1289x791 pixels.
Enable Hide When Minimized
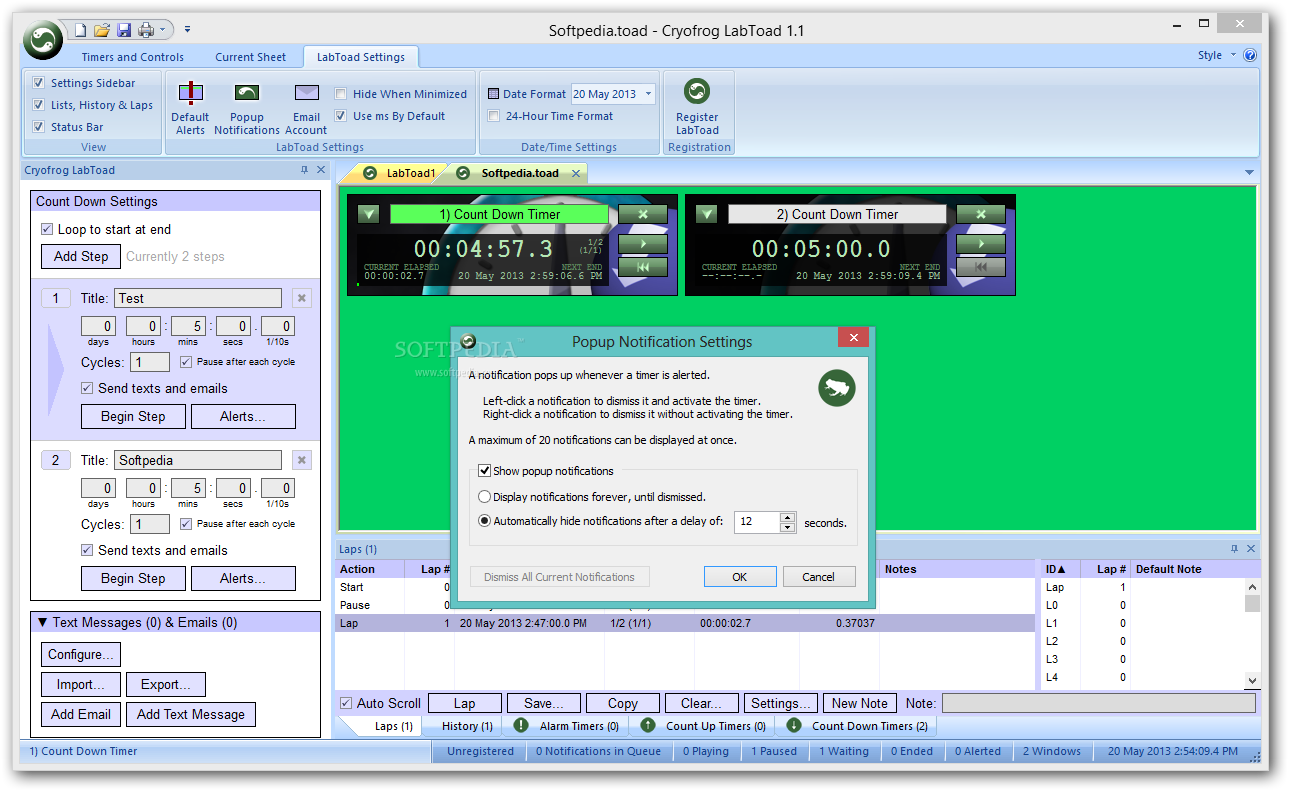341,94
